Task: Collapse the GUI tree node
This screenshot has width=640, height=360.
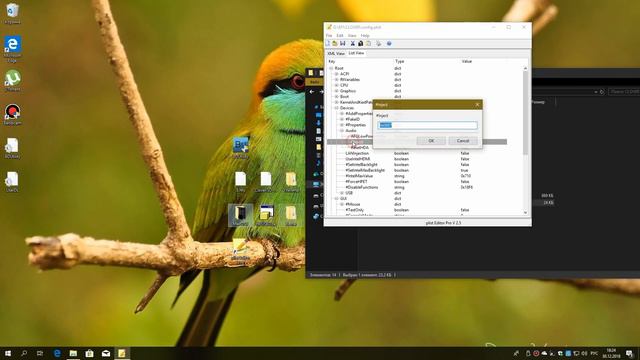Action: (x=337, y=198)
